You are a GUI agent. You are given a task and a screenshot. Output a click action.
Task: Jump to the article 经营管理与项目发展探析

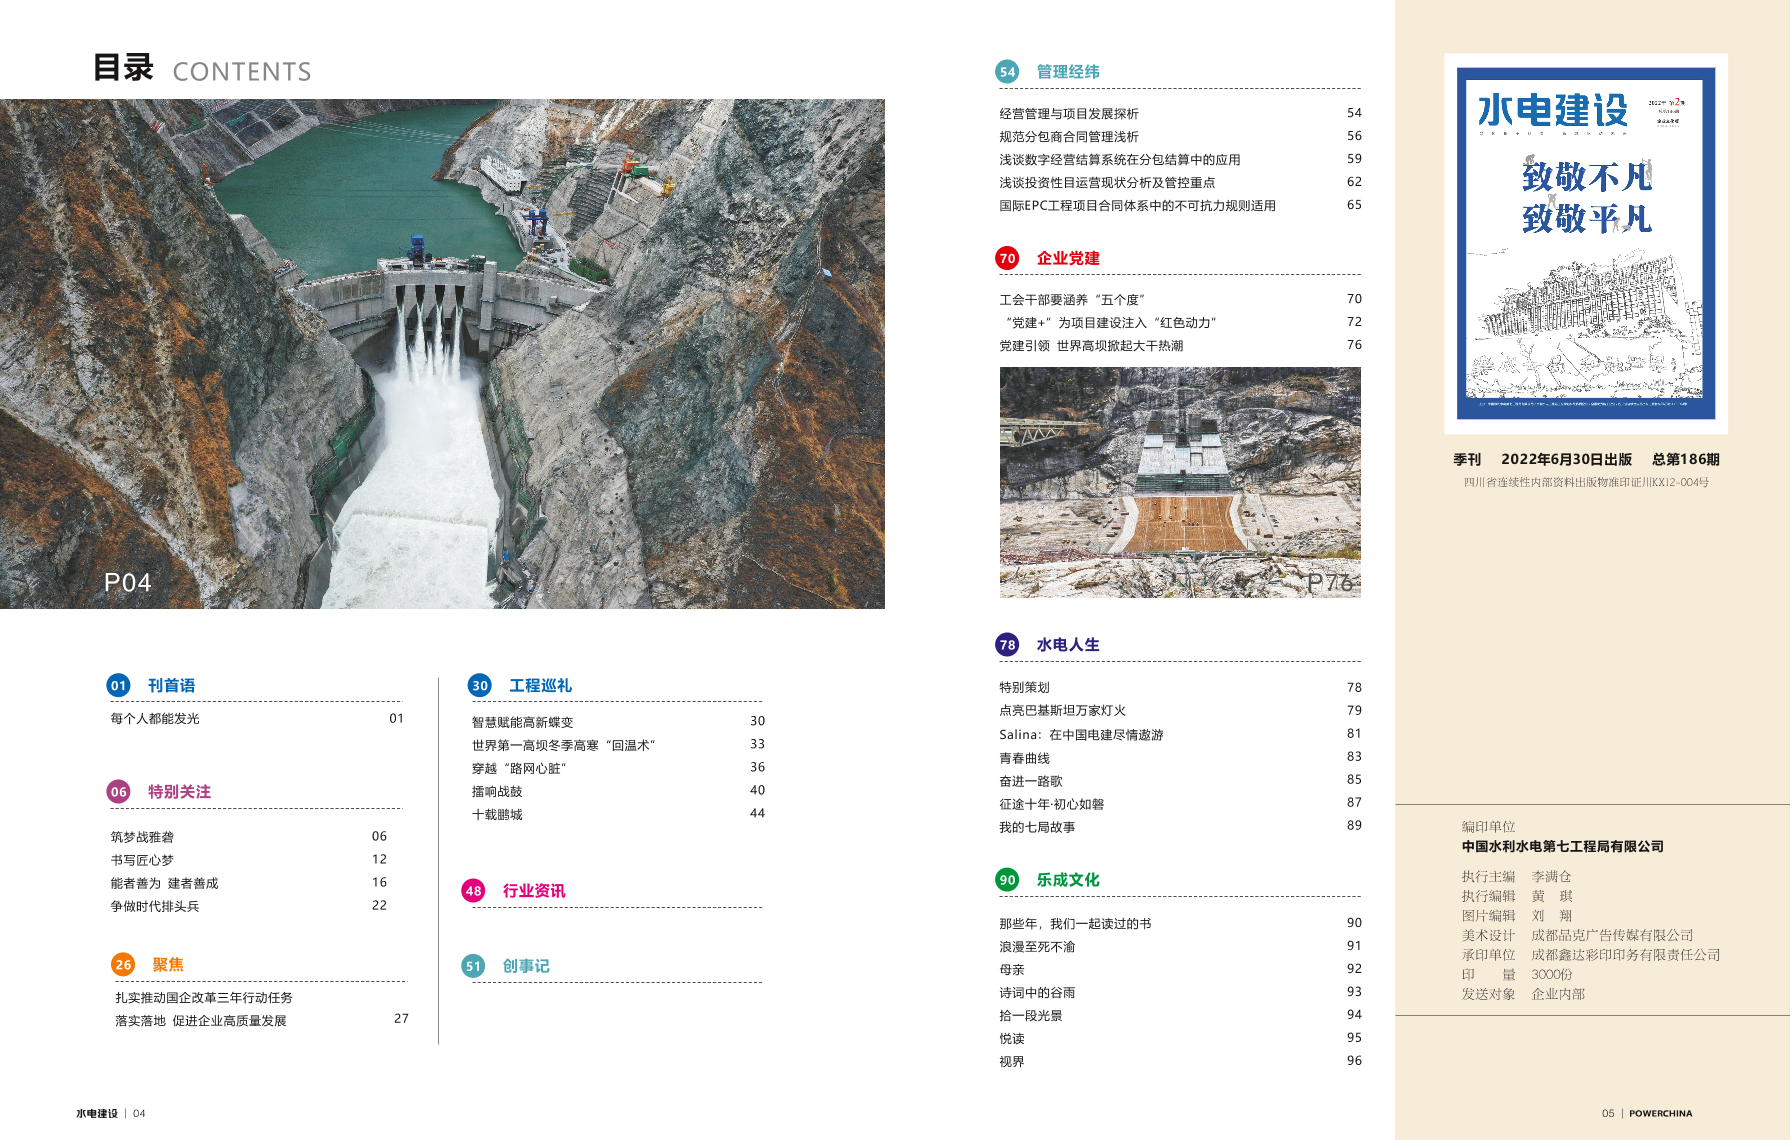coord(1068,114)
